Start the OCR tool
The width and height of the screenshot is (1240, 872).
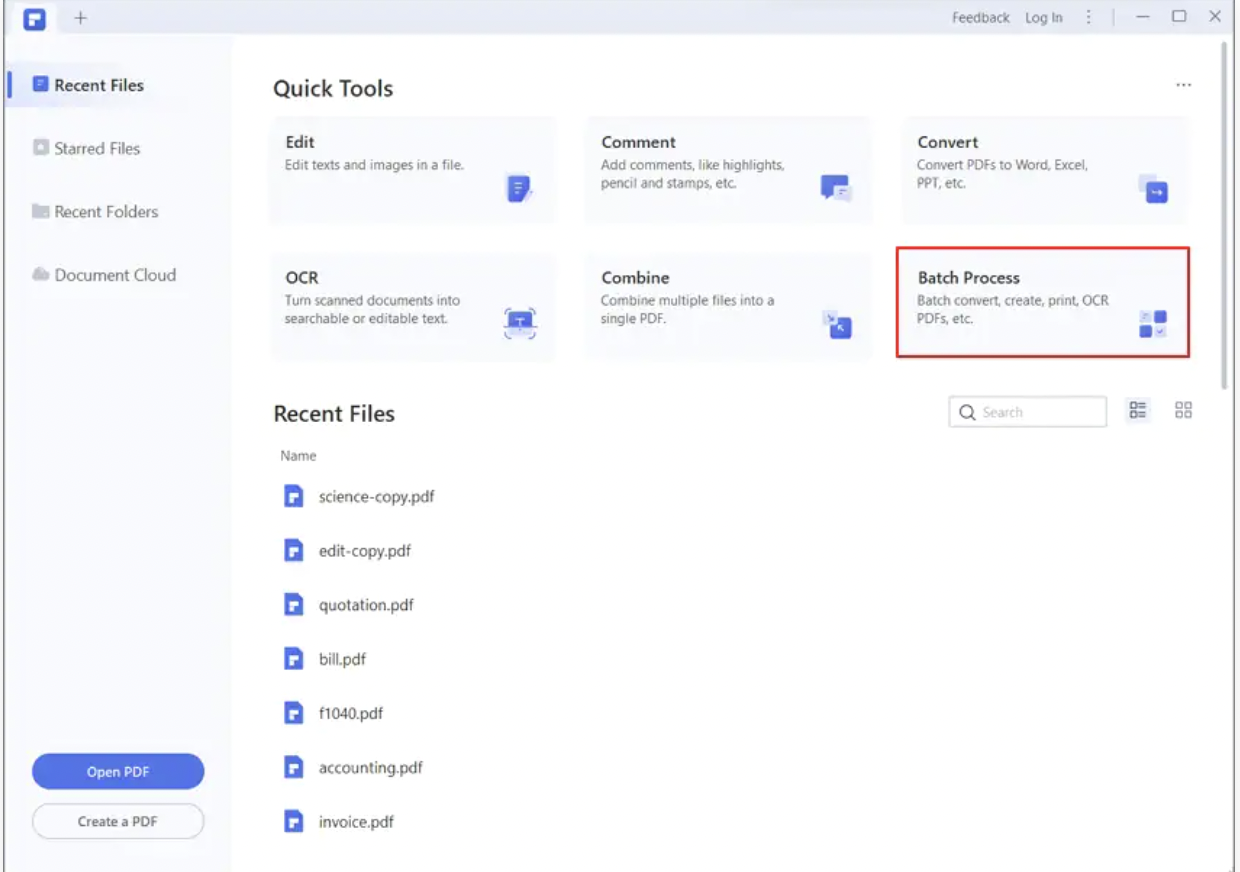[412, 305]
